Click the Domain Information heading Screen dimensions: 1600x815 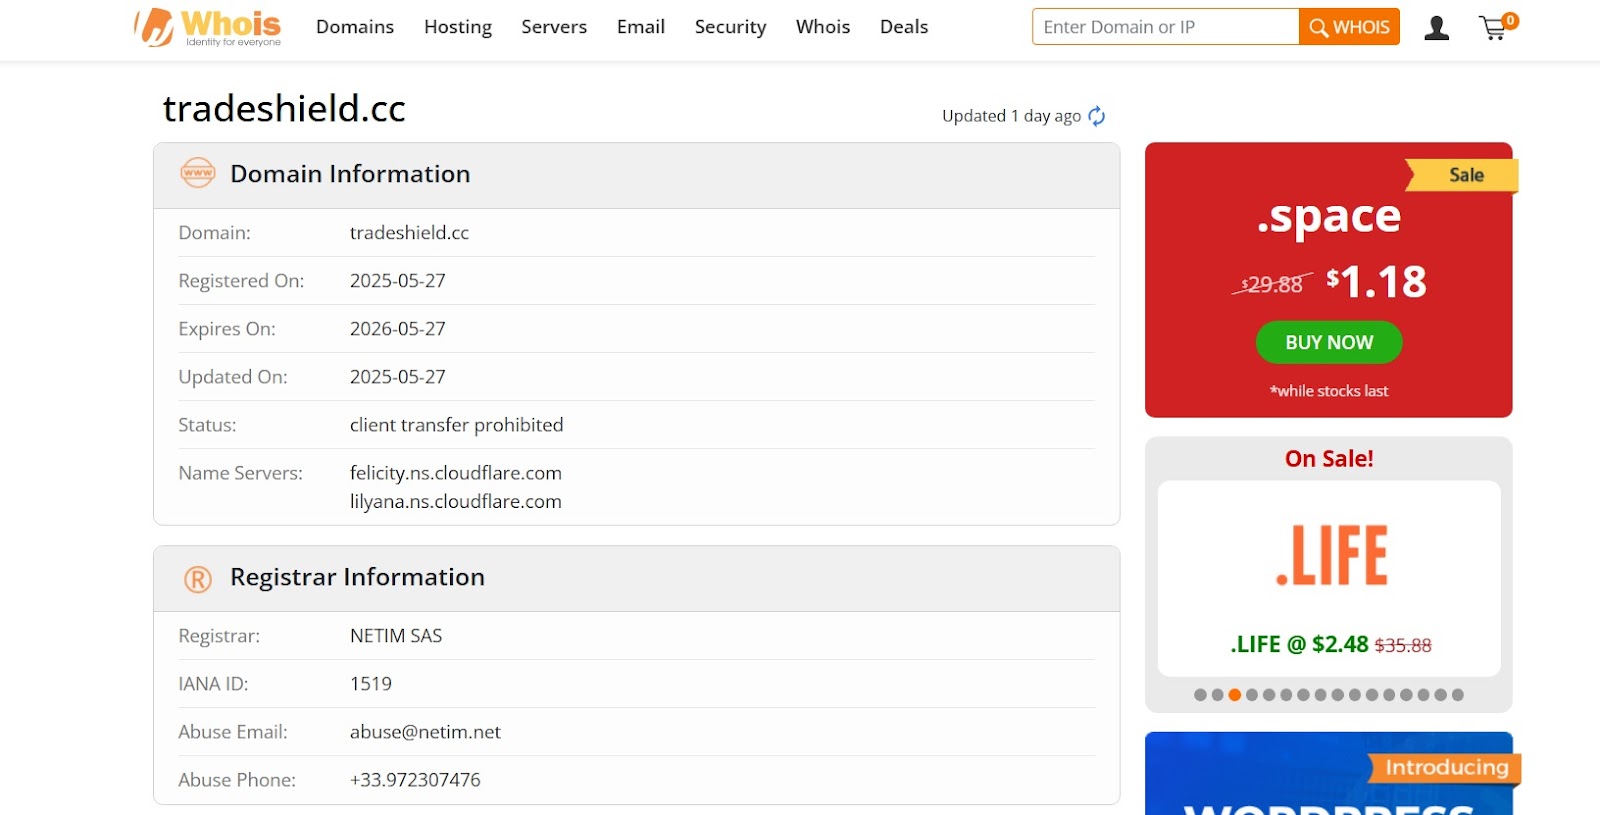350,174
